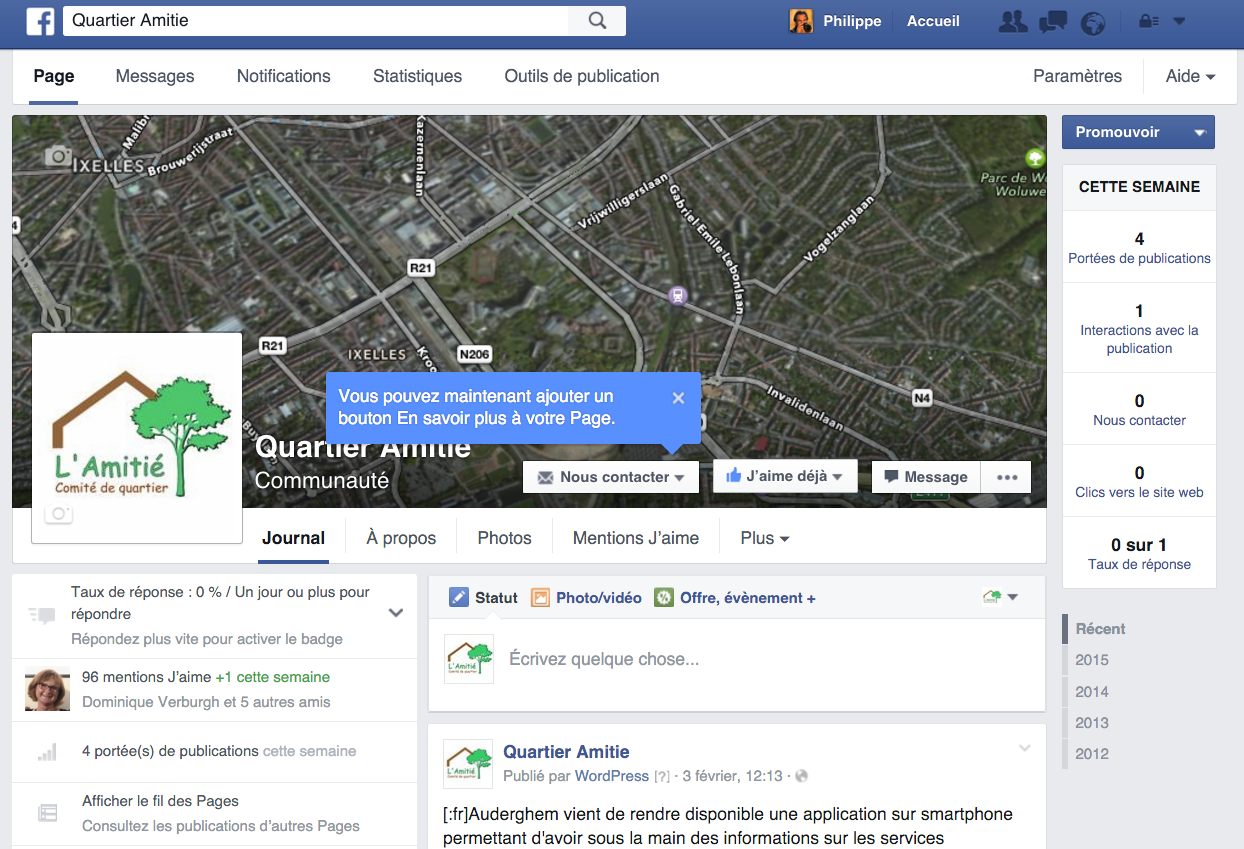Viewport: 1244px width, 849px height.
Task: Open the Statistiques tab
Action: pos(418,76)
